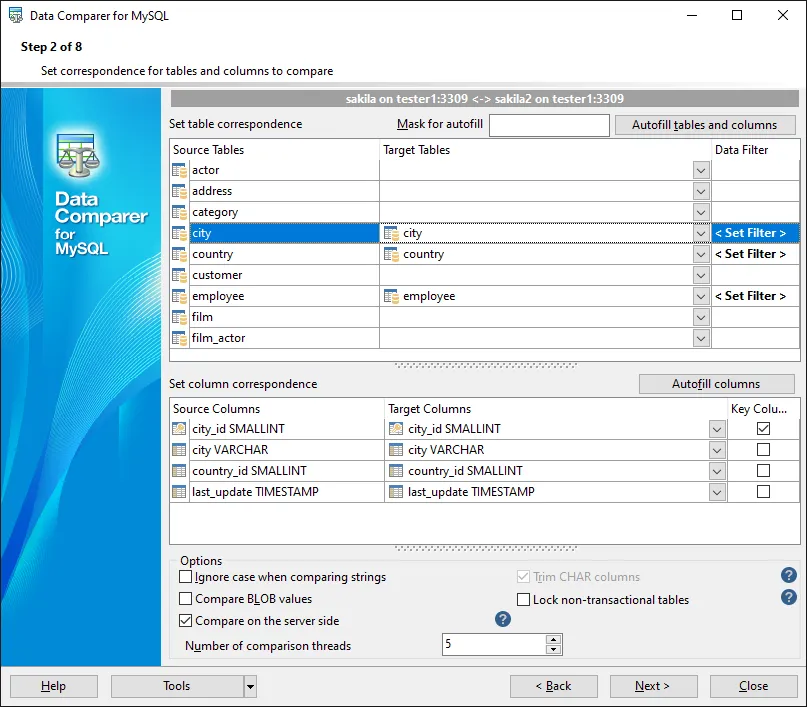The image size is (807, 707).
Task: Click Autofill tables and columns button
Action: [705, 125]
